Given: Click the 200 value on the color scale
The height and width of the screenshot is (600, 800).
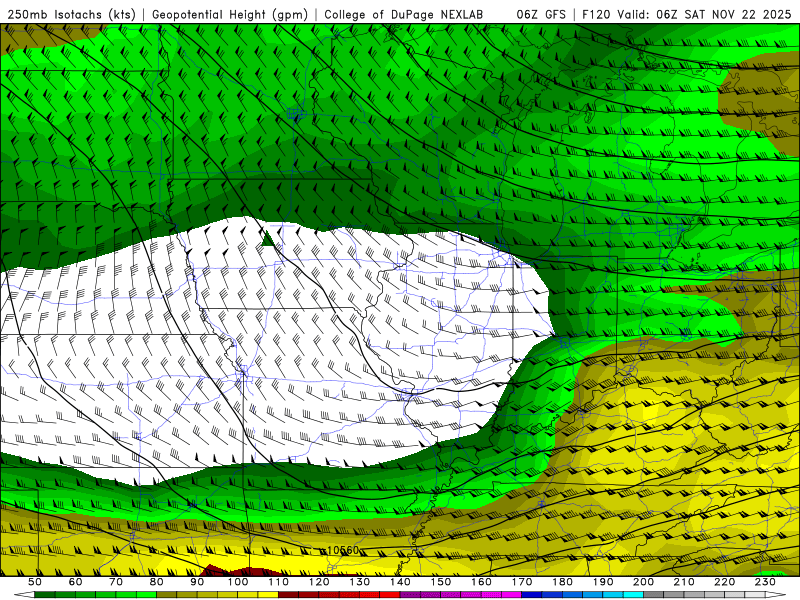Looking at the screenshot, I should (643, 582).
